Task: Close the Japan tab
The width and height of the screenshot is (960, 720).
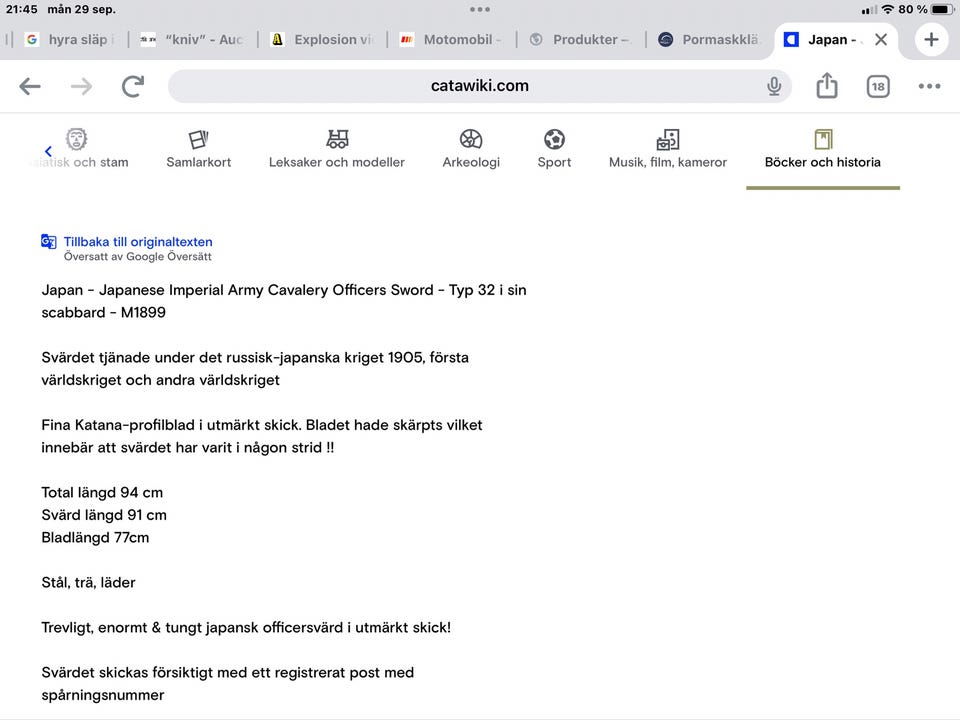Action: (x=881, y=40)
